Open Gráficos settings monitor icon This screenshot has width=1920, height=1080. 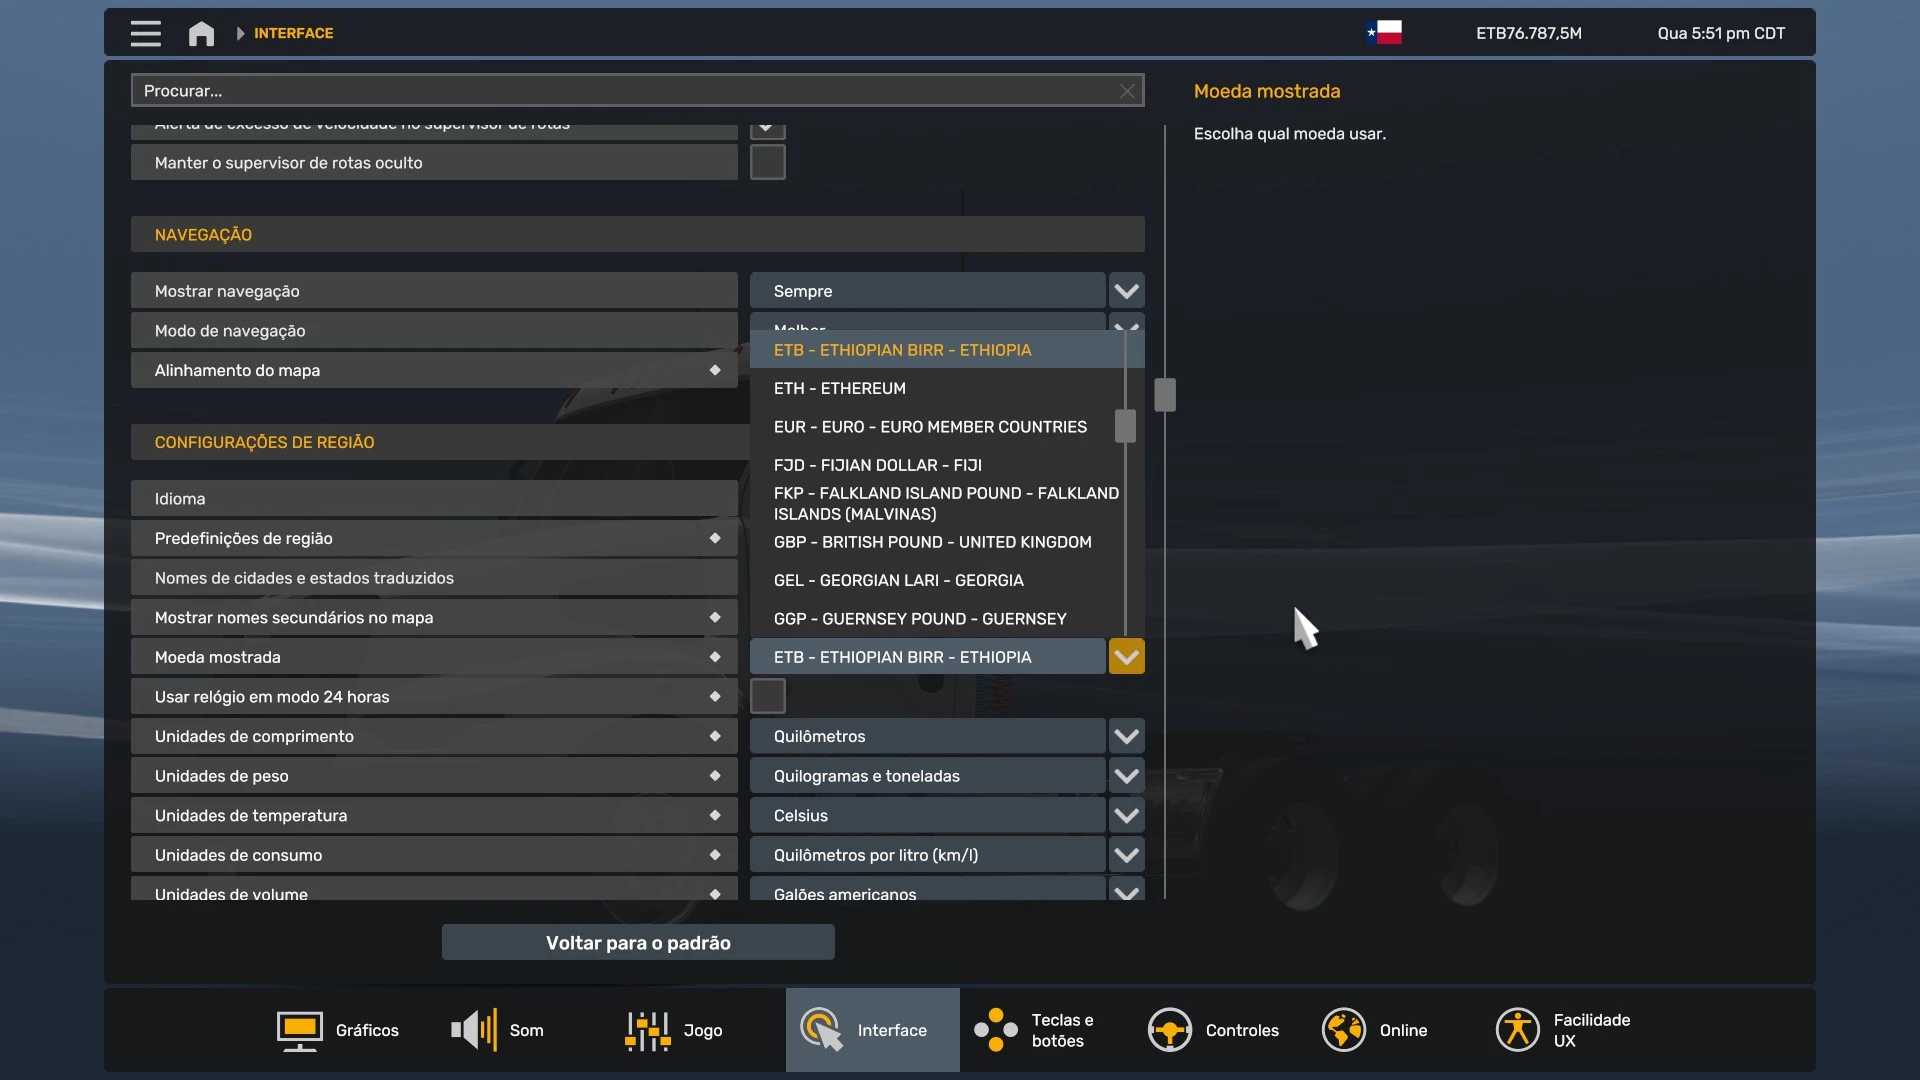click(x=299, y=1030)
